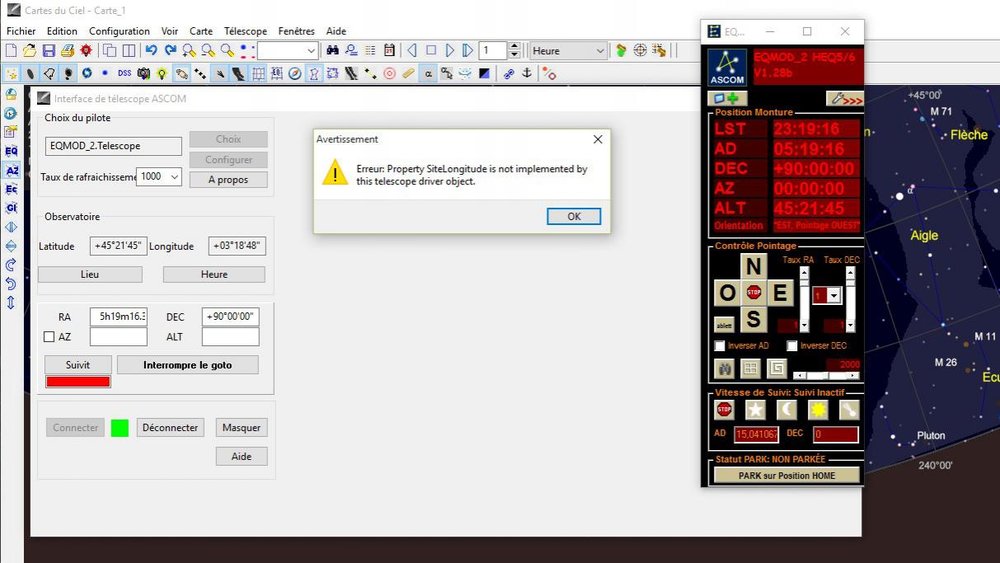Screen dimensions: 1000x563
Task: Adjust the Taux DEC vertical slider
Action: tap(850, 299)
